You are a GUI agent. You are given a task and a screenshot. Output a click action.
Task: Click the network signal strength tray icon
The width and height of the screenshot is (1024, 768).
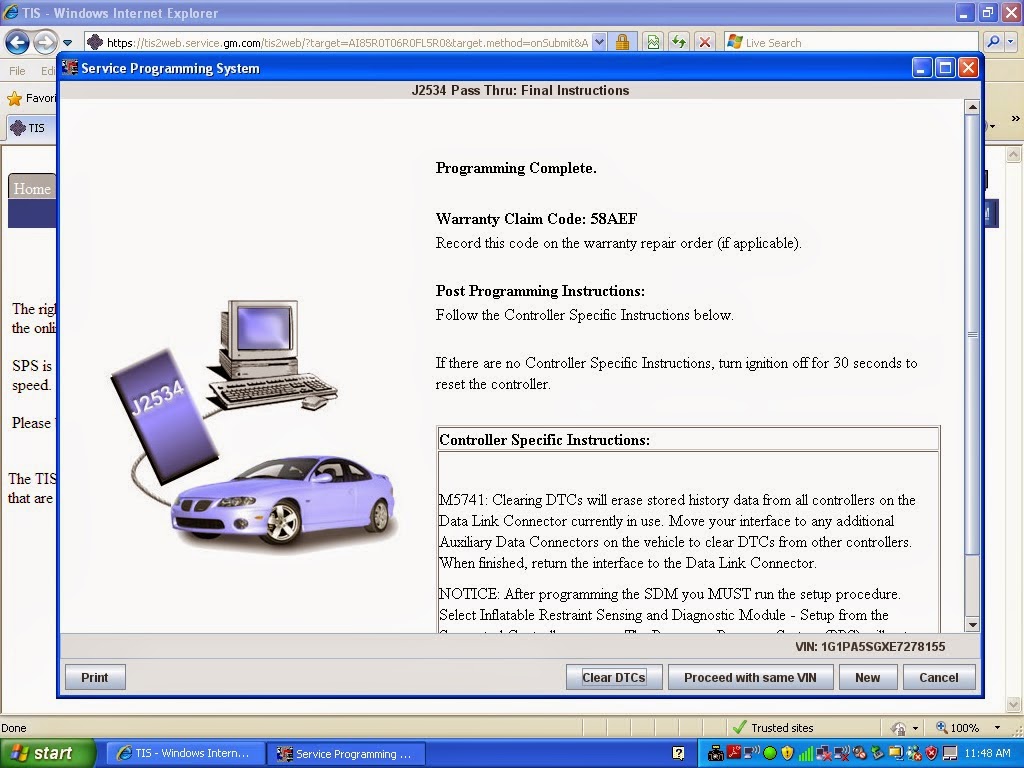[805, 752]
